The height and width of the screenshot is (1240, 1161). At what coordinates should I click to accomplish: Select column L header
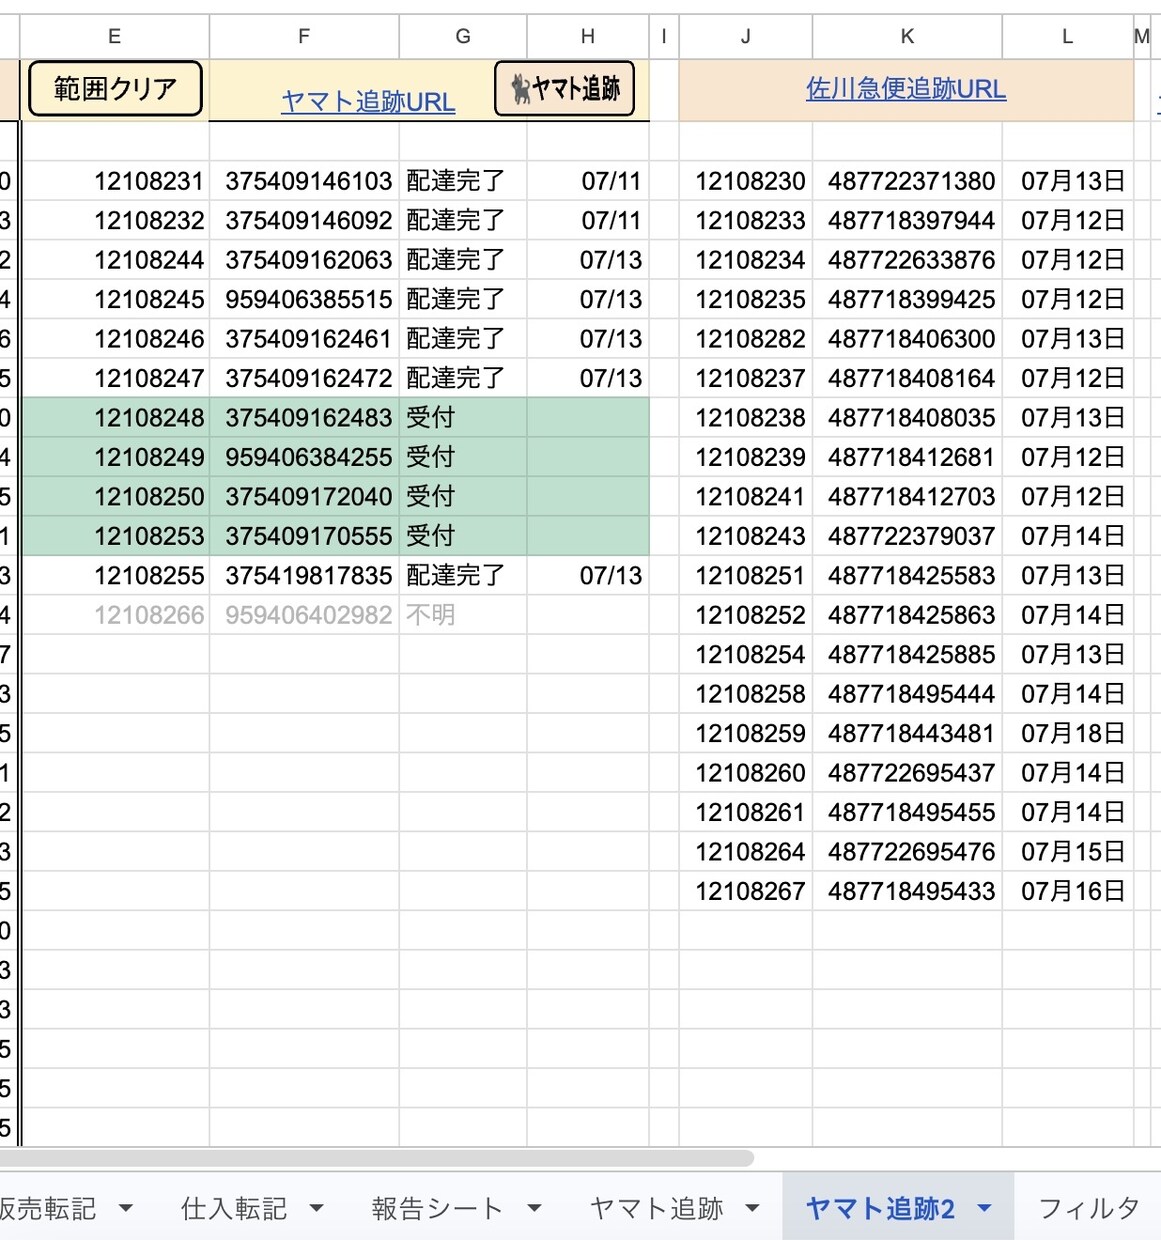1068,37
